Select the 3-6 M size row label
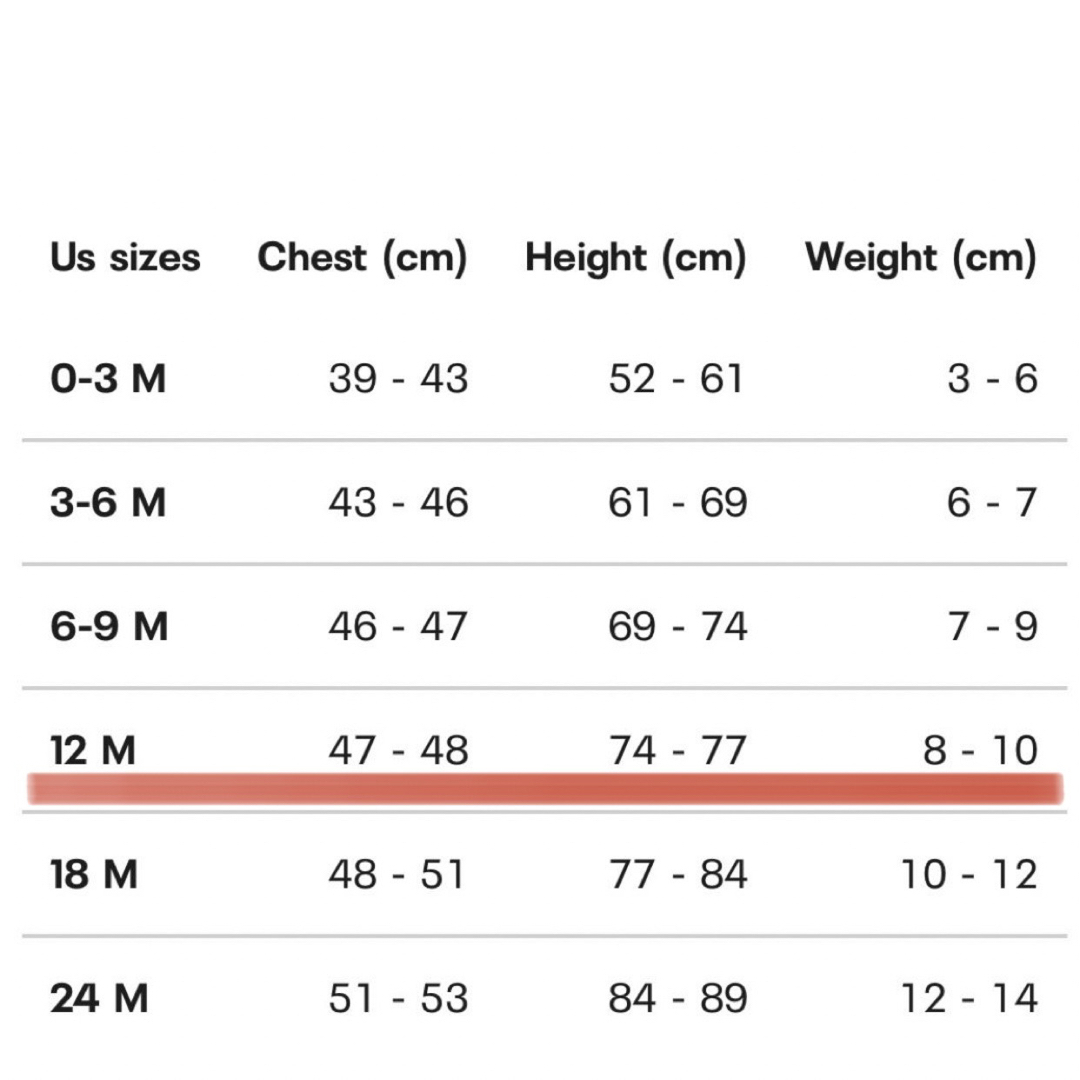This screenshot has height=1080, width=1080. 108,502
